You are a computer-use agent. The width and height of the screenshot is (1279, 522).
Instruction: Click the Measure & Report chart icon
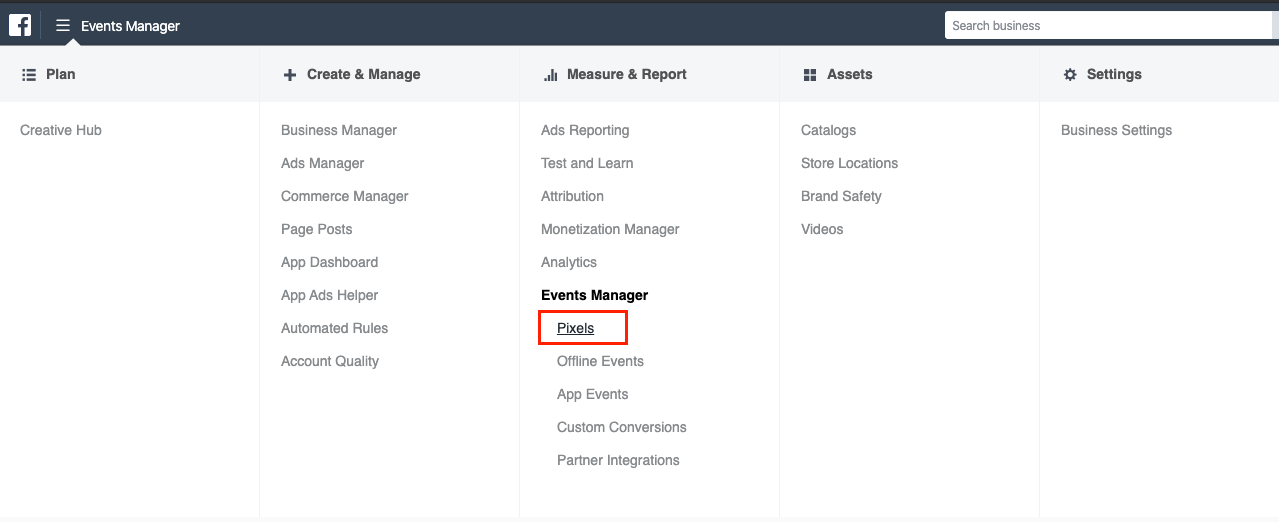pos(550,74)
